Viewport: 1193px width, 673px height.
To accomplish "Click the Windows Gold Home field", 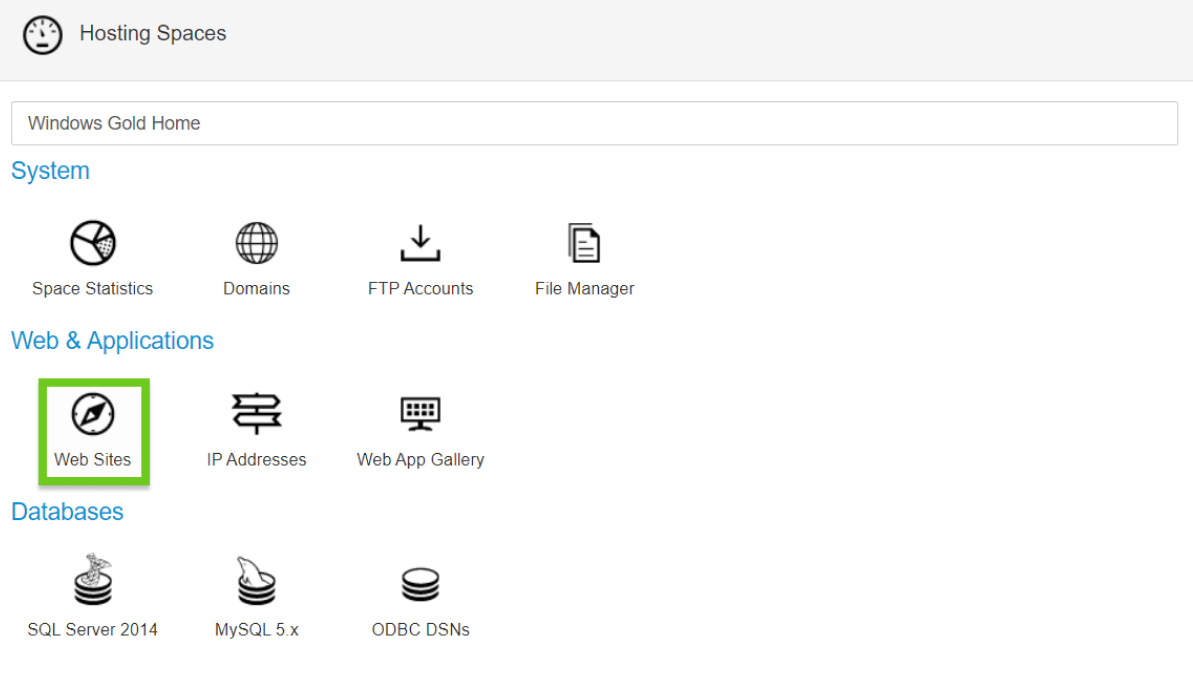I will tap(594, 123).
